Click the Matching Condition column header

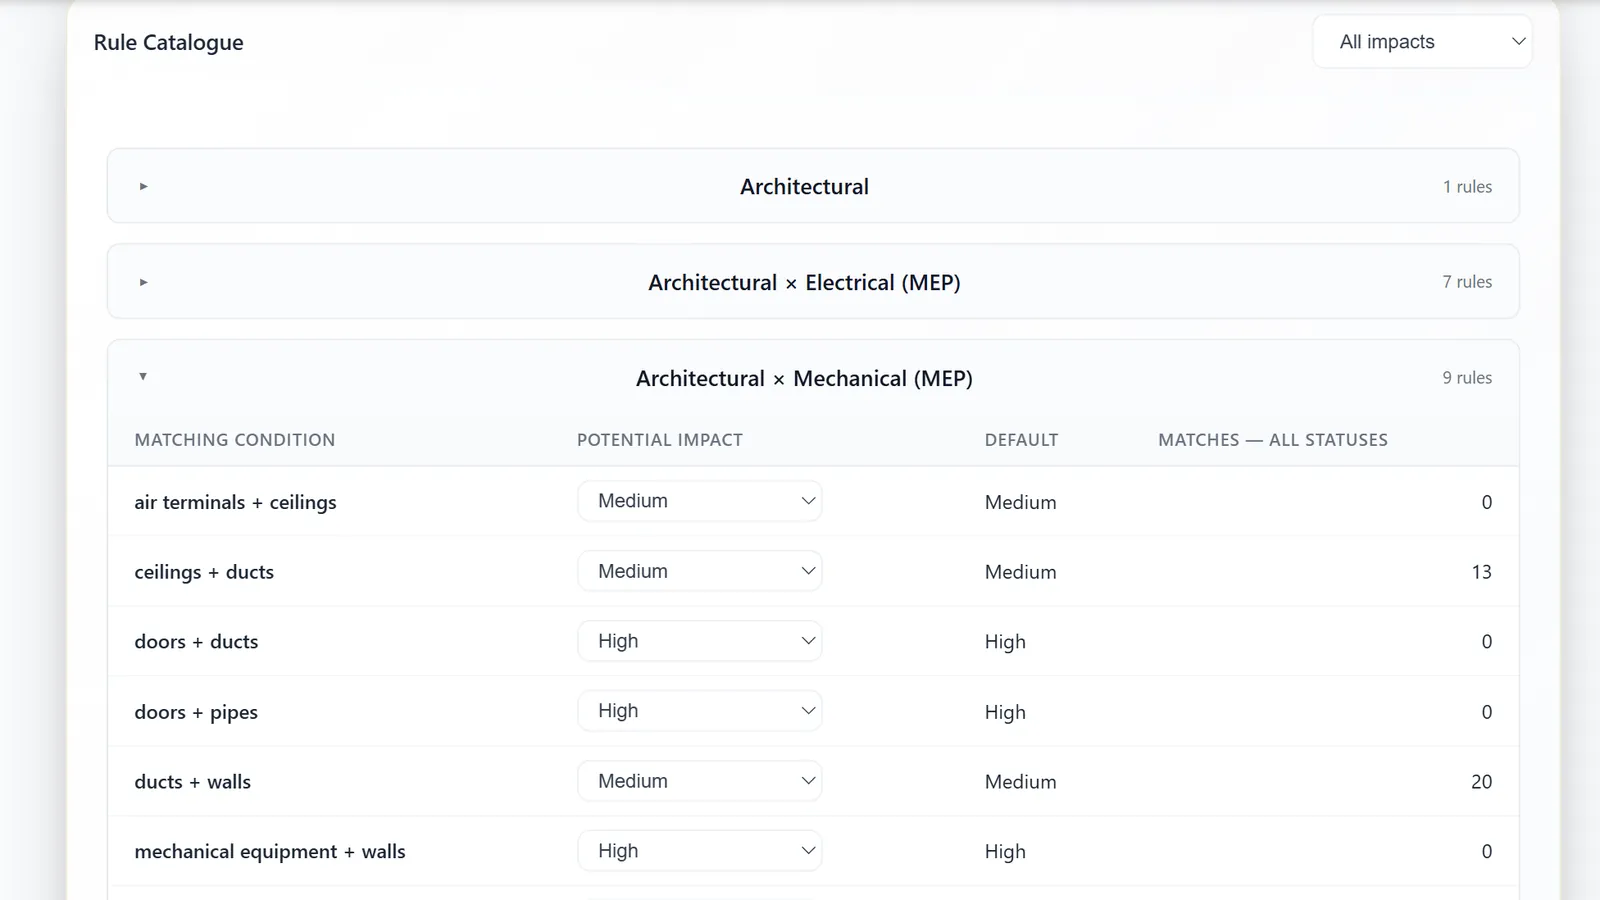[x=235, y=440]
